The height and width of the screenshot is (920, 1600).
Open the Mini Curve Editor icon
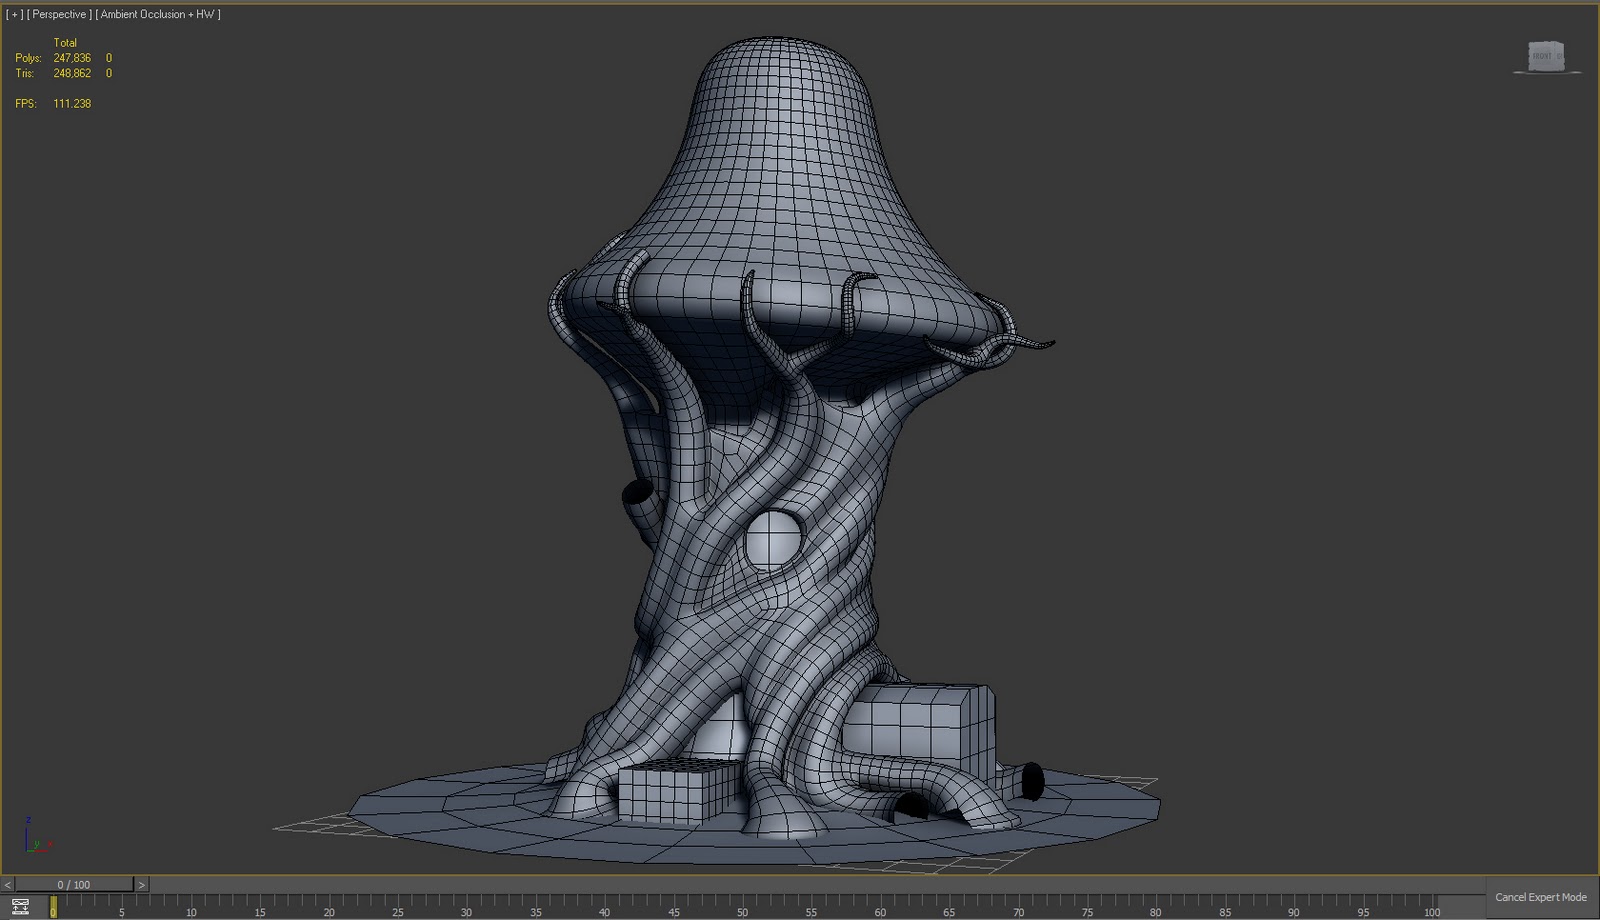coord(20,907)
